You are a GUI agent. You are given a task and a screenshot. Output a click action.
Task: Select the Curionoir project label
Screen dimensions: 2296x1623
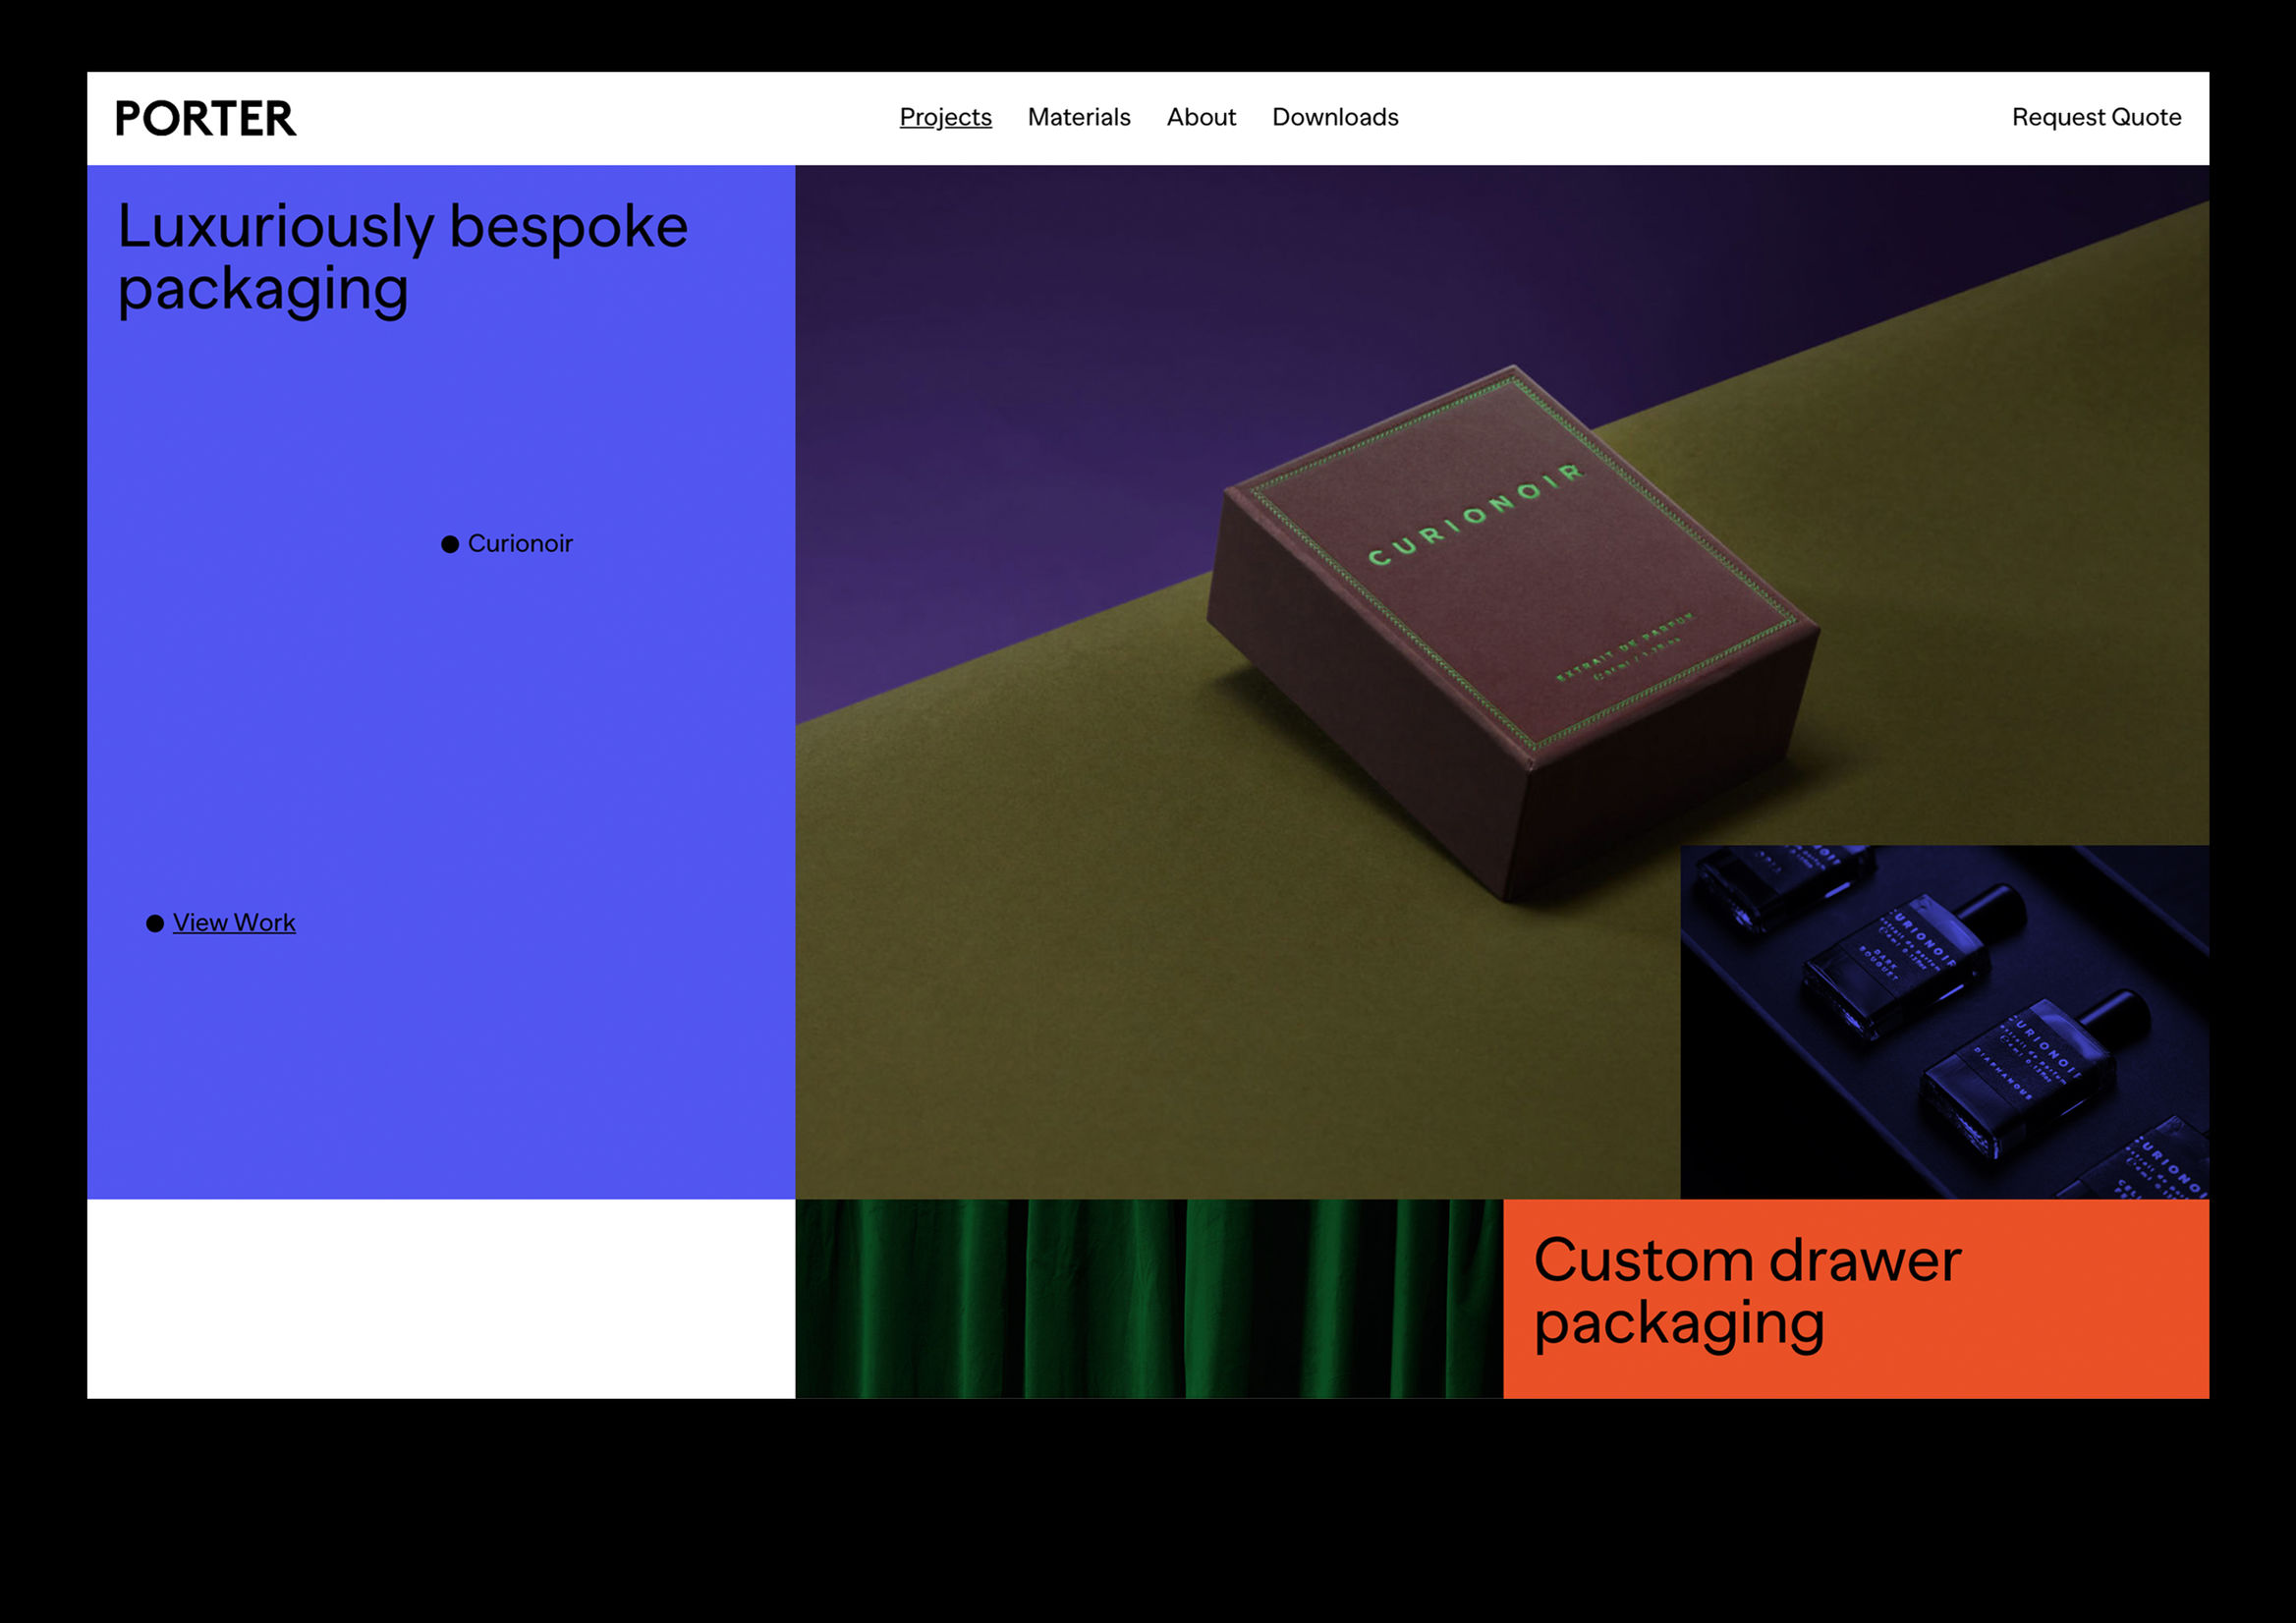pos(520,544)
